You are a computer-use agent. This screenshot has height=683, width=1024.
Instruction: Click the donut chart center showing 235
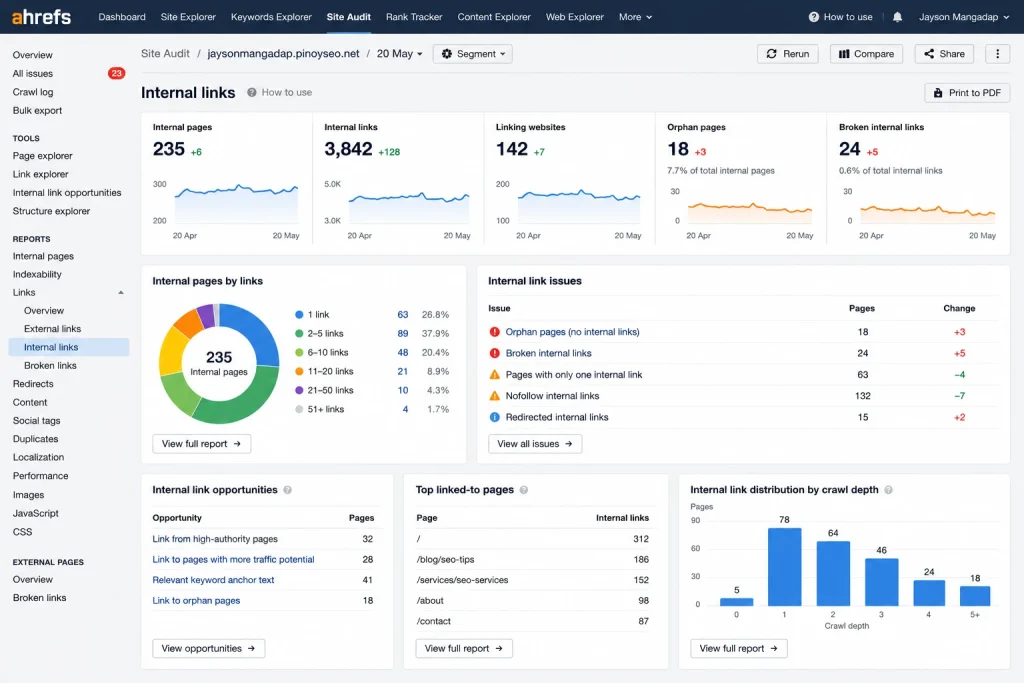coord(219,363)
